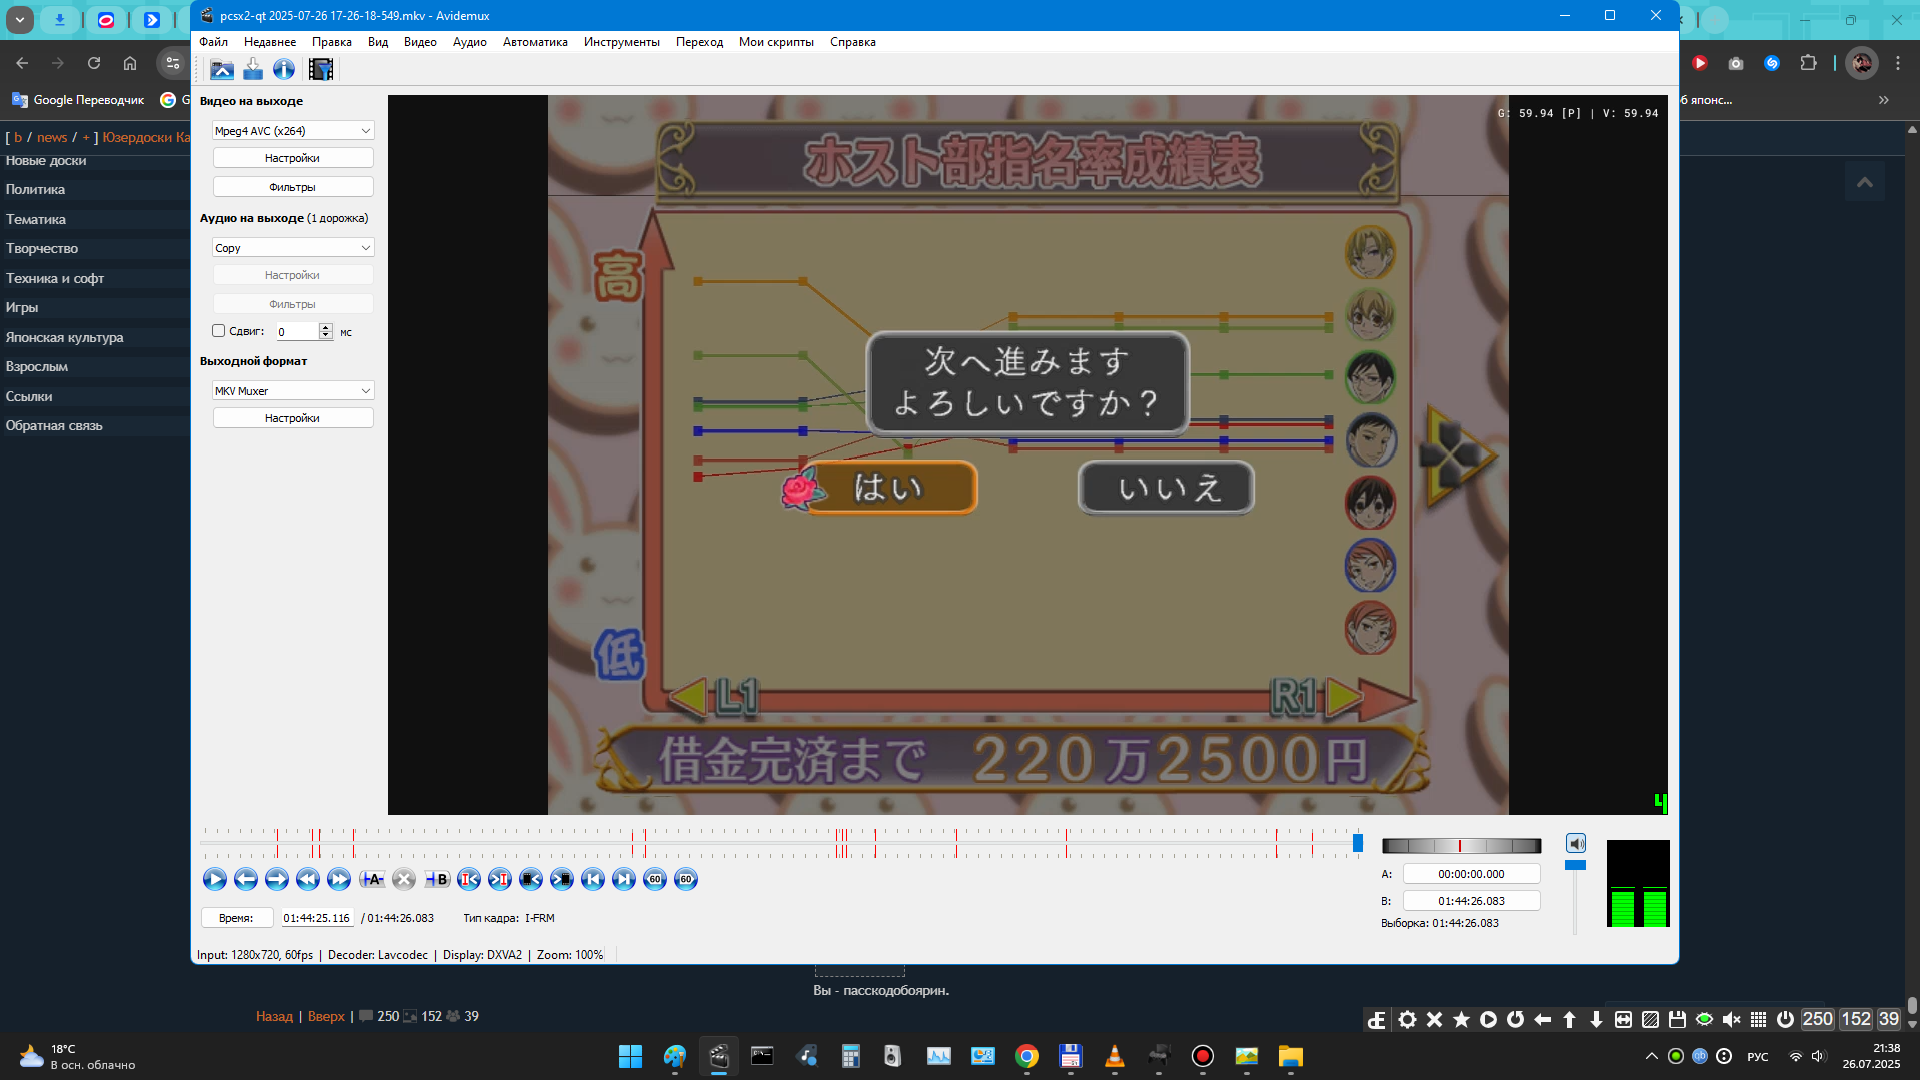Toggle the filmstrip filter-preview icon
This screenshot has width=1920, height=1080.
[x=321, y=69]
